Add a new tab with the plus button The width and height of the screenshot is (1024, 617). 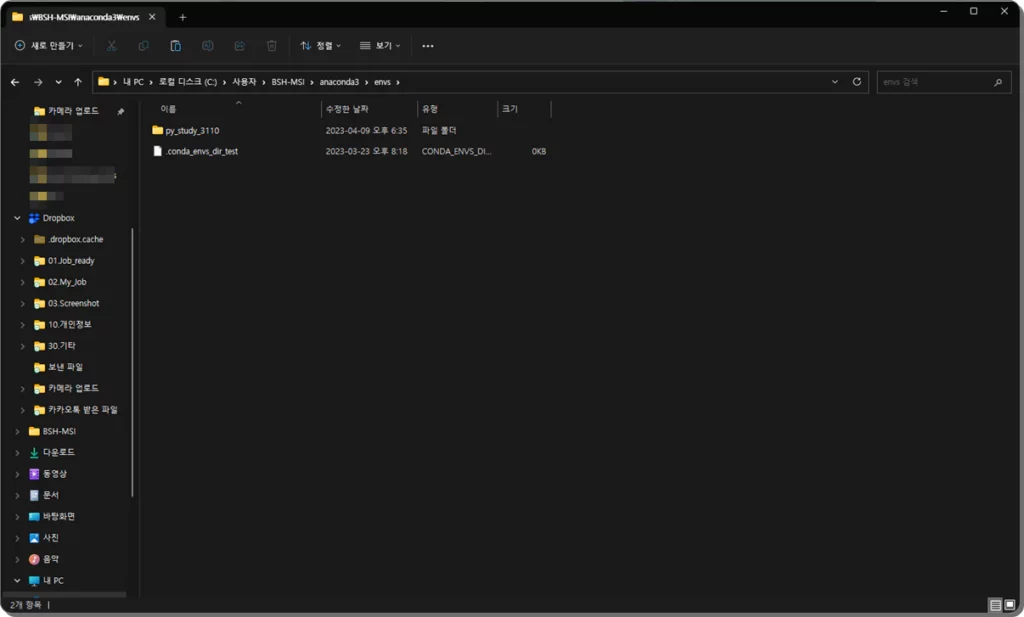(182, 17)
